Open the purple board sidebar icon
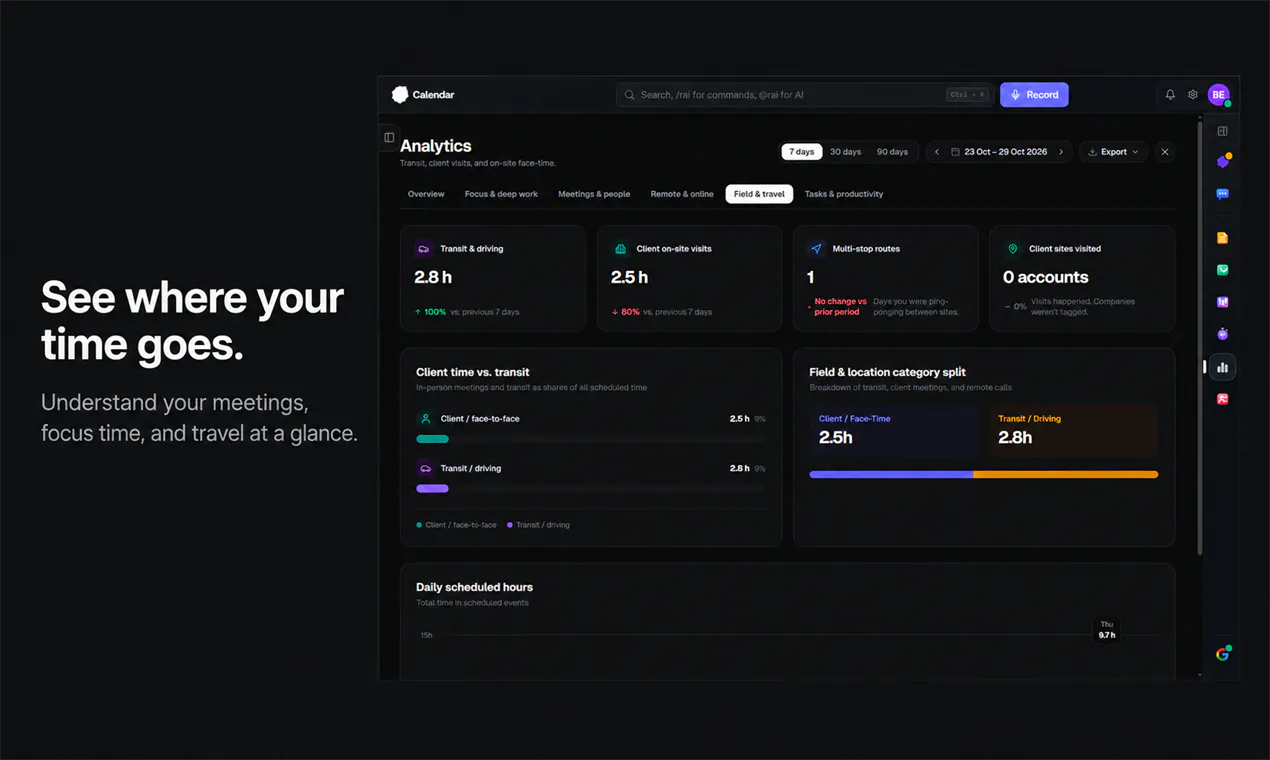The width and height of the screenshot is (1270, 760). coord(1222,302)
